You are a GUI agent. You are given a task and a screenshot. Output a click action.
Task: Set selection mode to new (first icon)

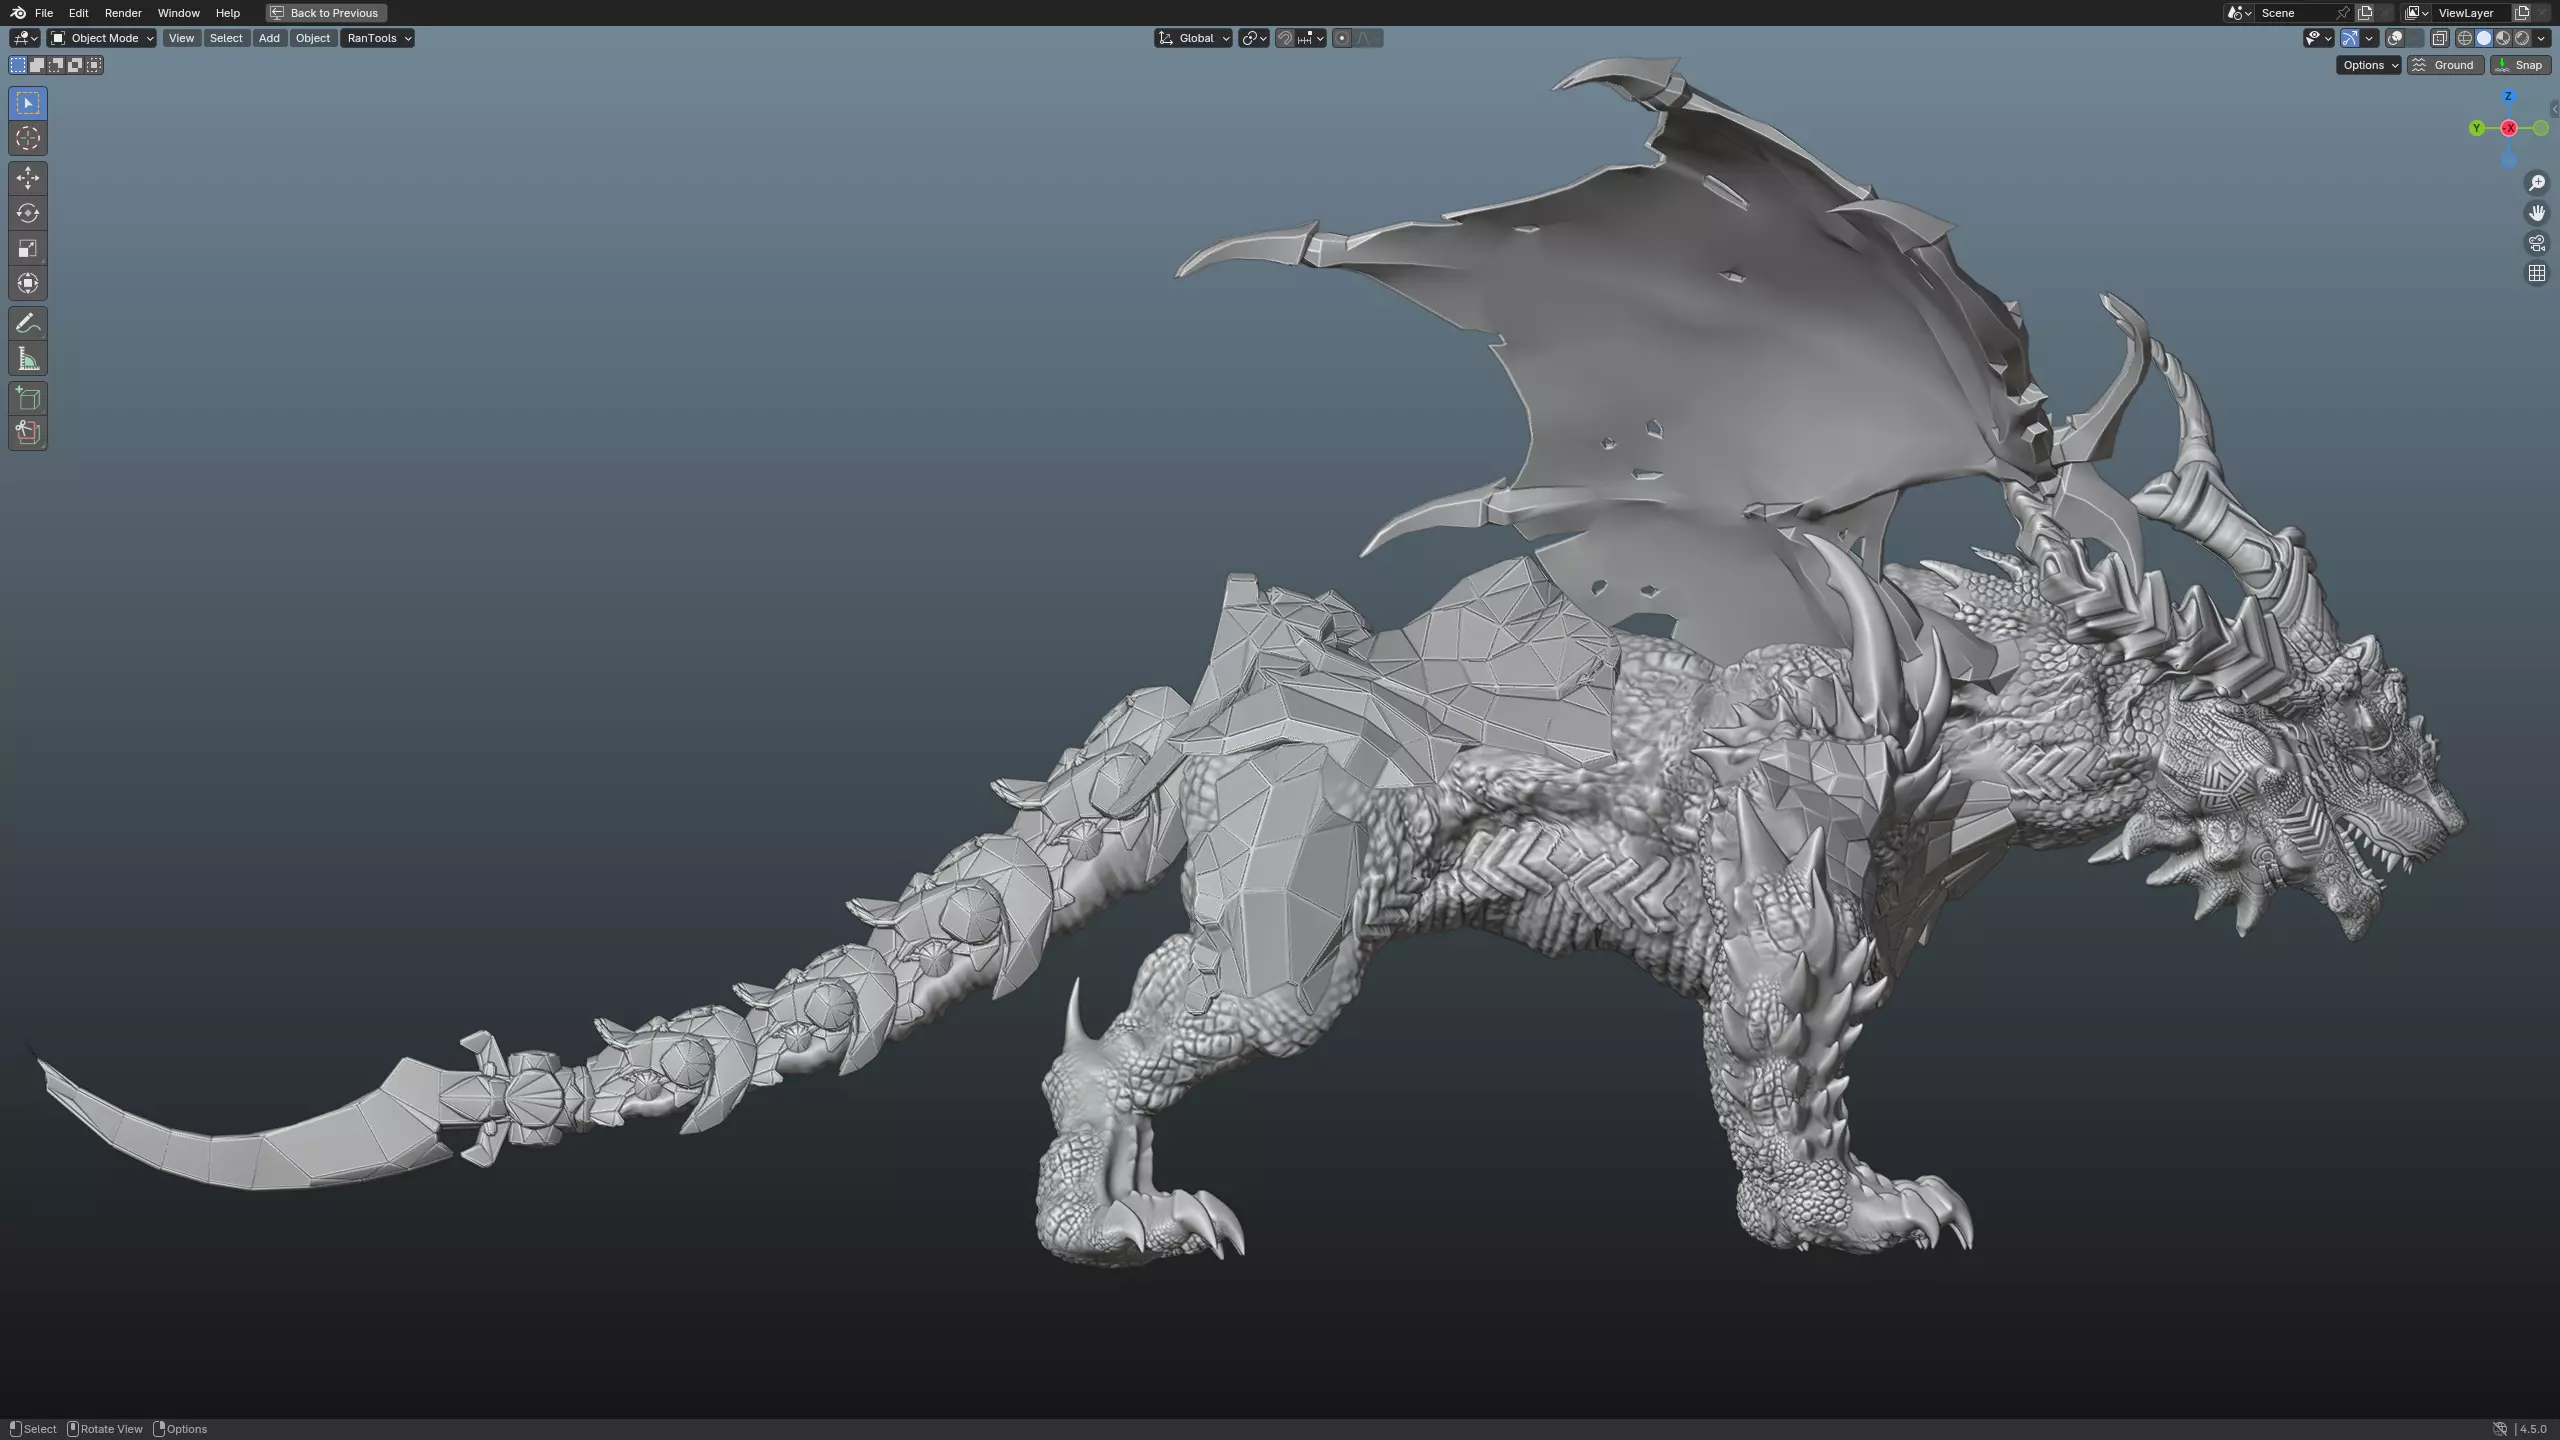coord(18,65)
